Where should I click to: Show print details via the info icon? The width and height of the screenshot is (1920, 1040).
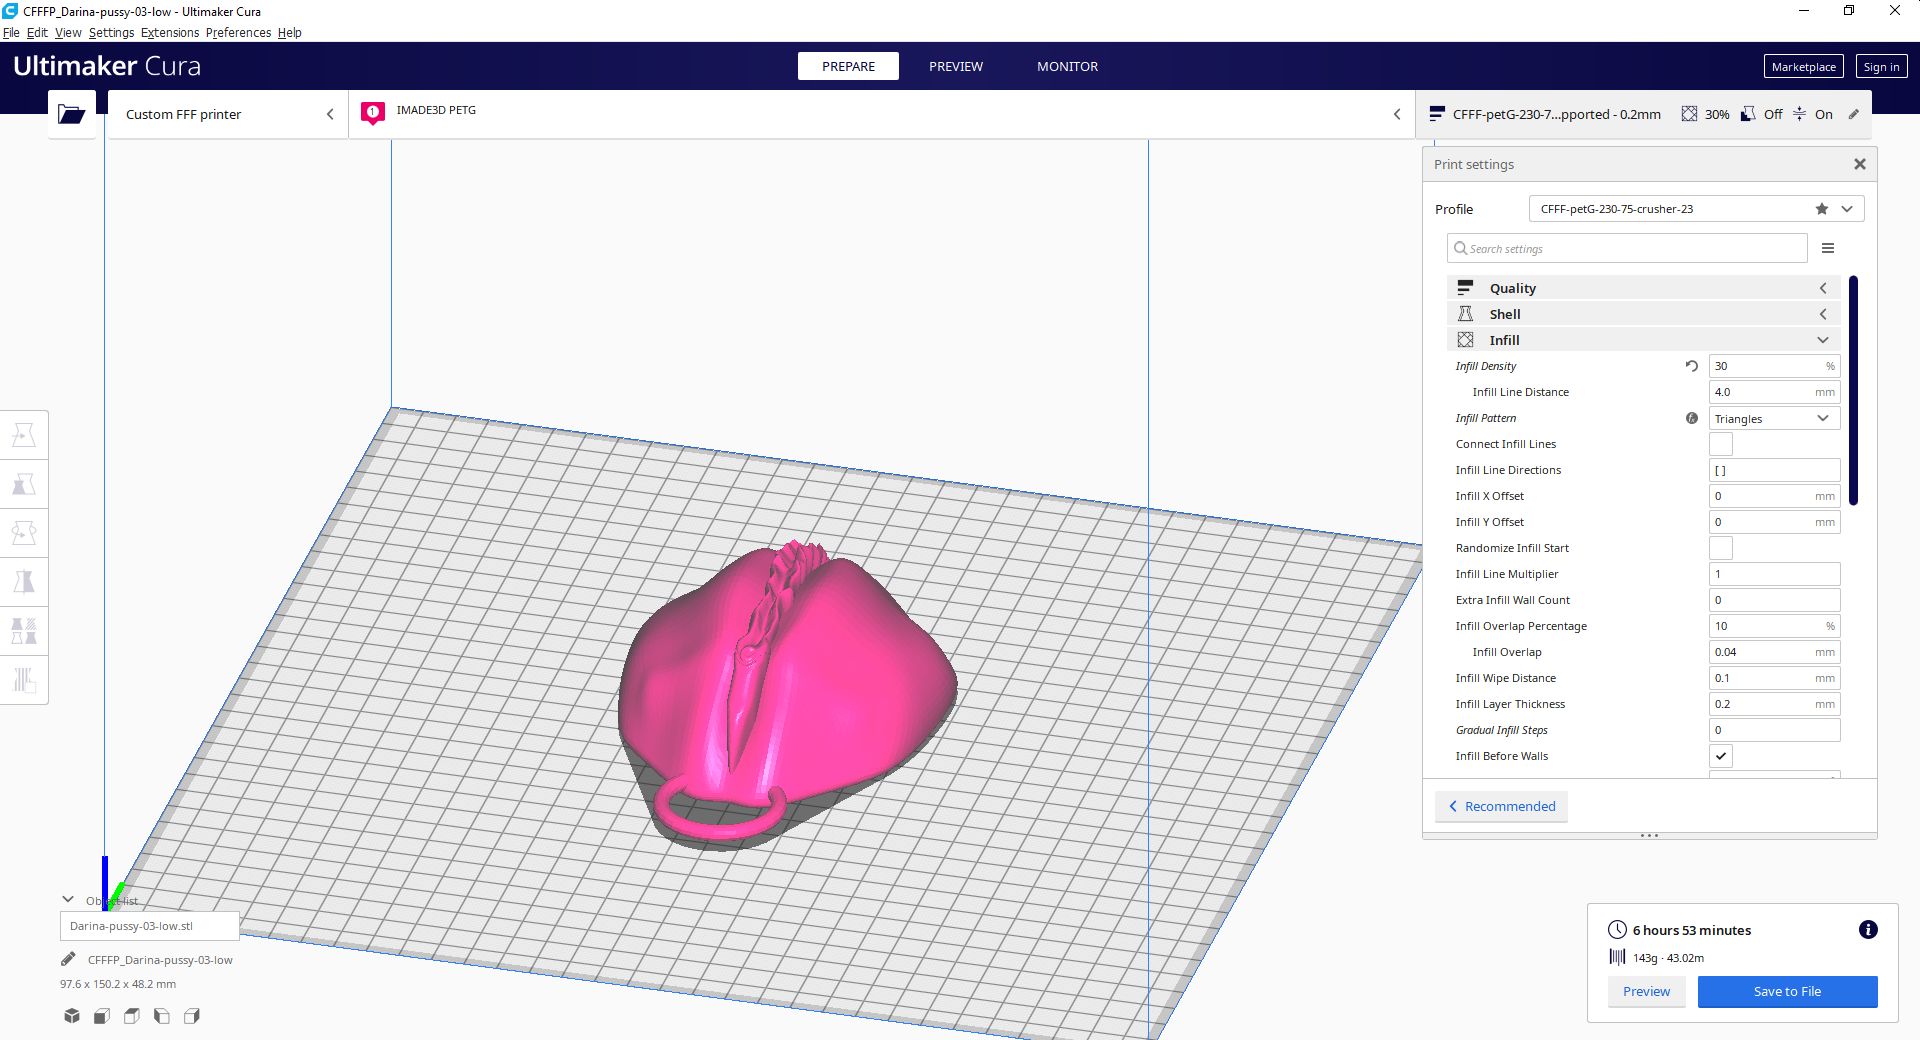[x=1868, y=930]
